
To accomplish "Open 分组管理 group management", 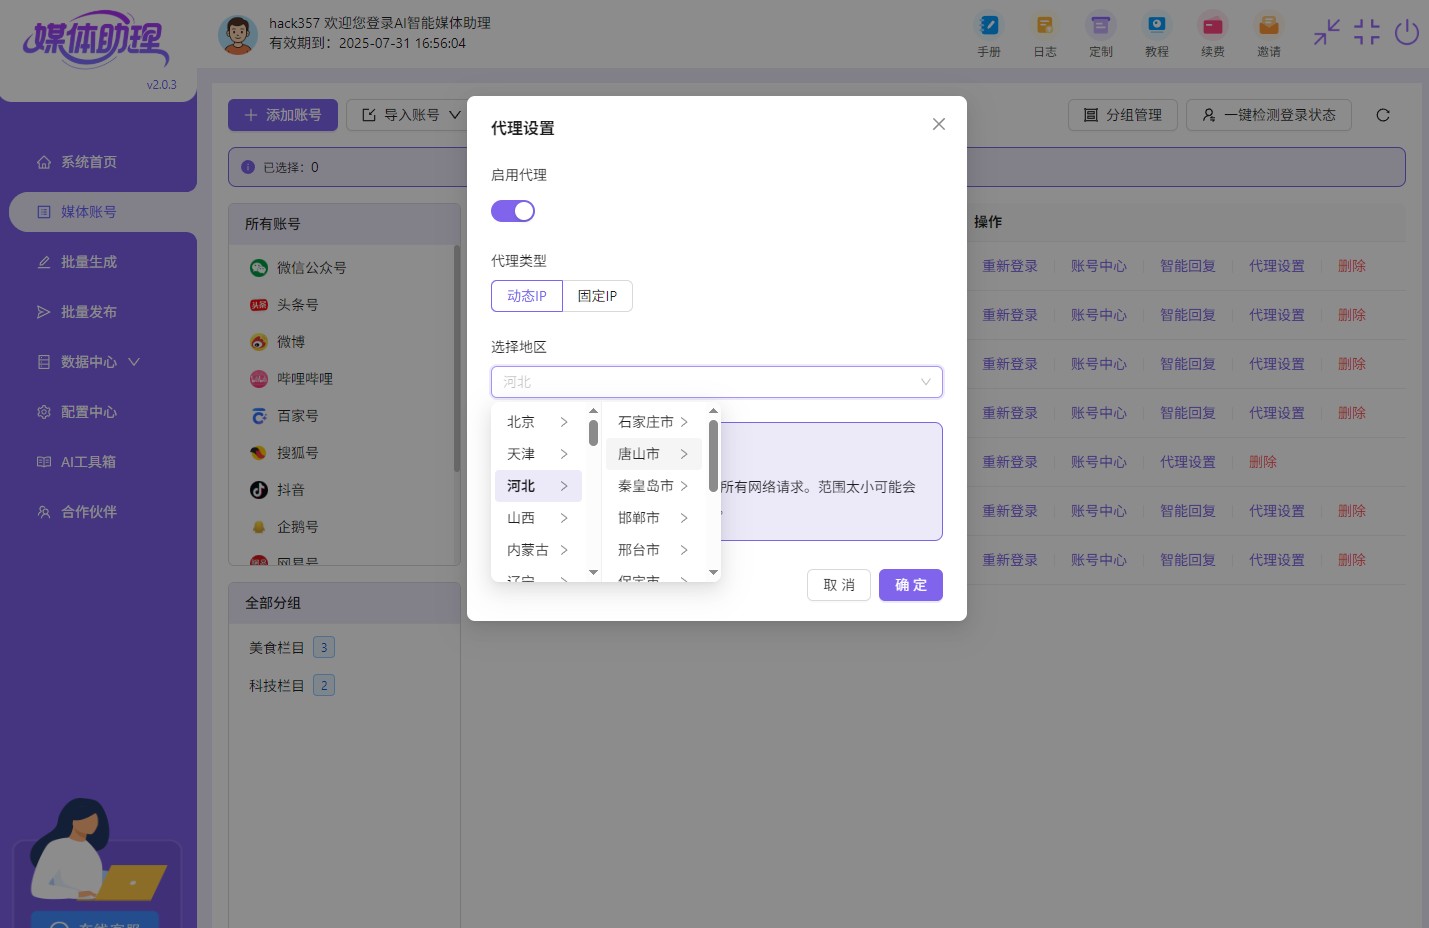I will (x=1123, y=115).
